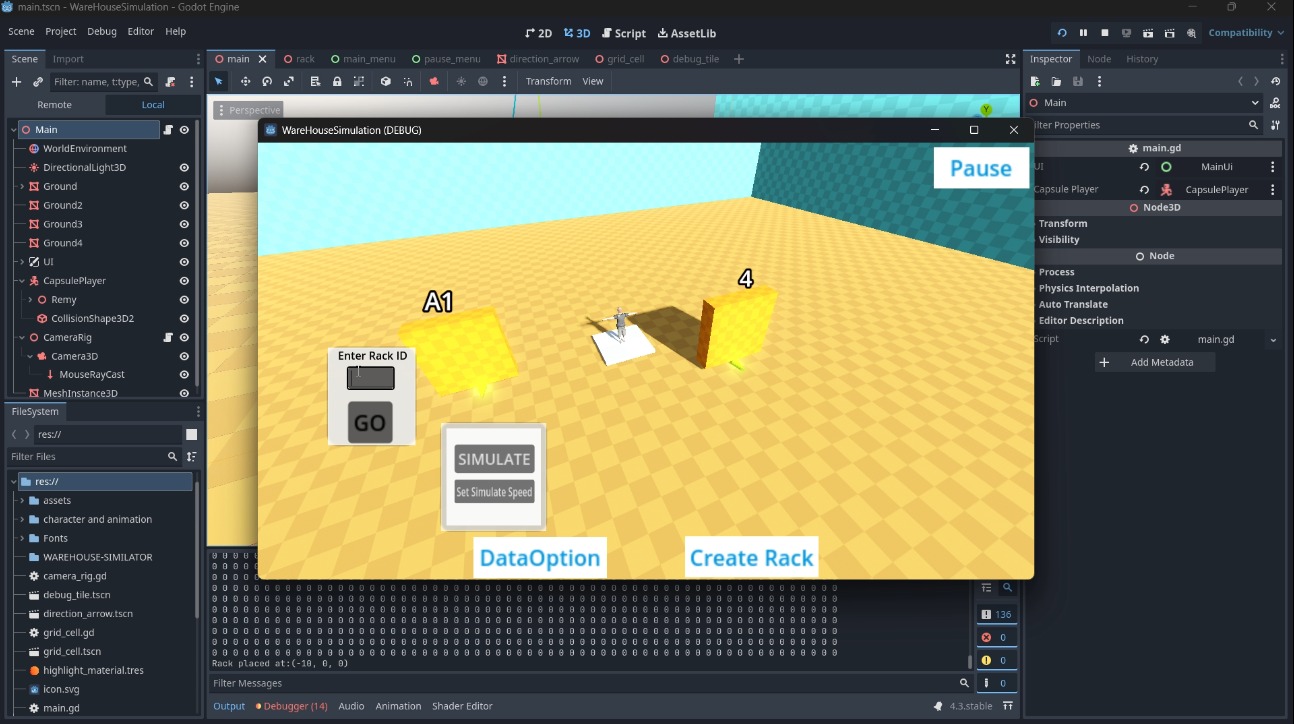The image size is (1294, 724).
Task: Toggle visibility of the Ground2 node
Action: tap(184, 205)
